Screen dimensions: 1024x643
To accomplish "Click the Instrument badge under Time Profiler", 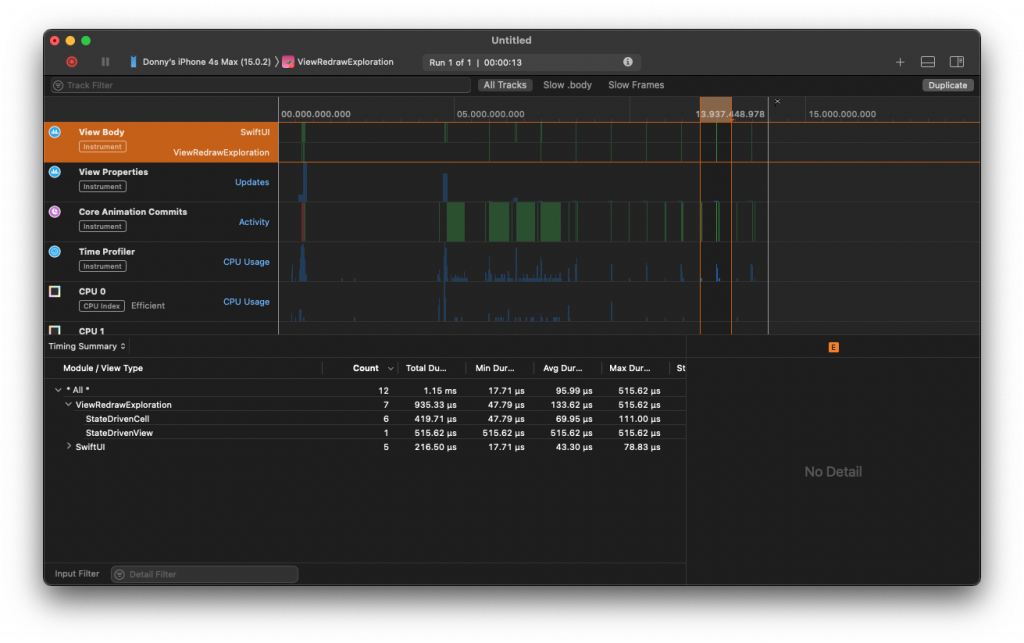I will pyautogui.click(x=103, y=266).
